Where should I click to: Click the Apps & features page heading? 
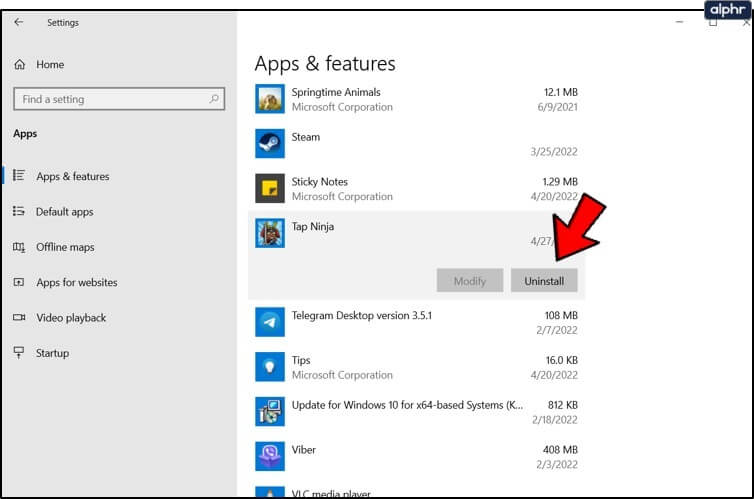click(325, 64)
